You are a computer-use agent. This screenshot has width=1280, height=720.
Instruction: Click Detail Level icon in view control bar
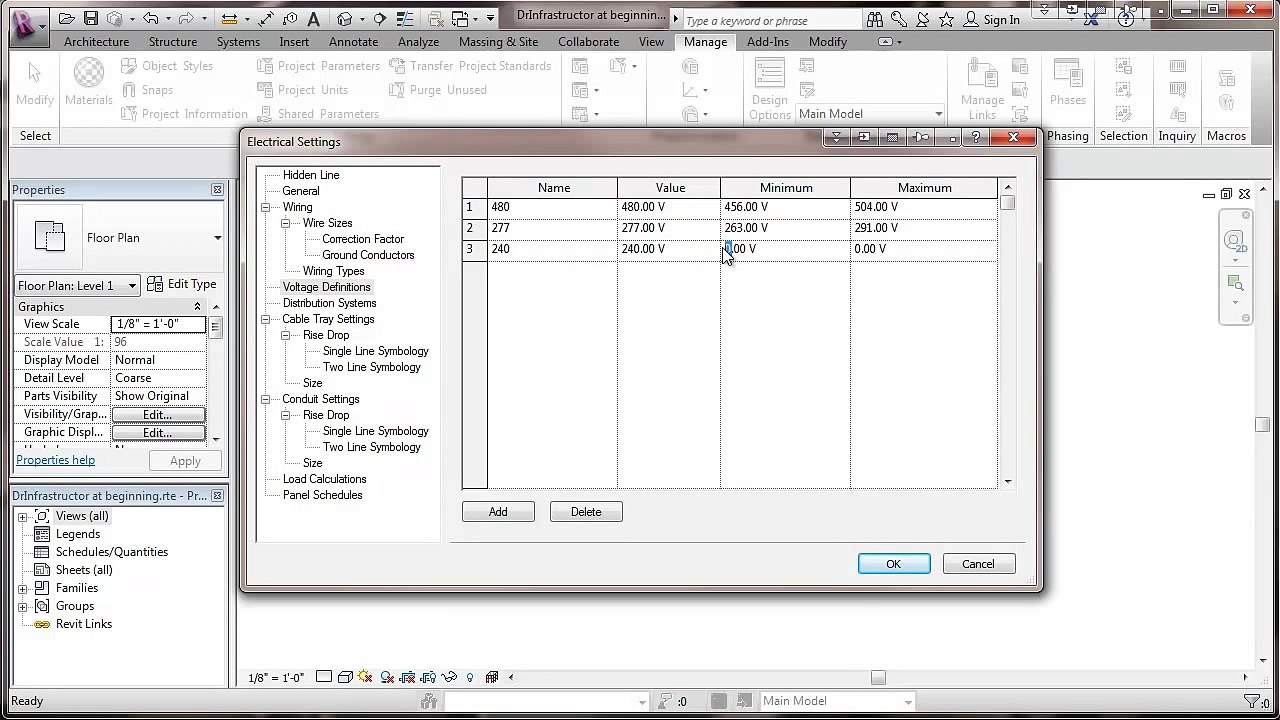pos(324,677)
